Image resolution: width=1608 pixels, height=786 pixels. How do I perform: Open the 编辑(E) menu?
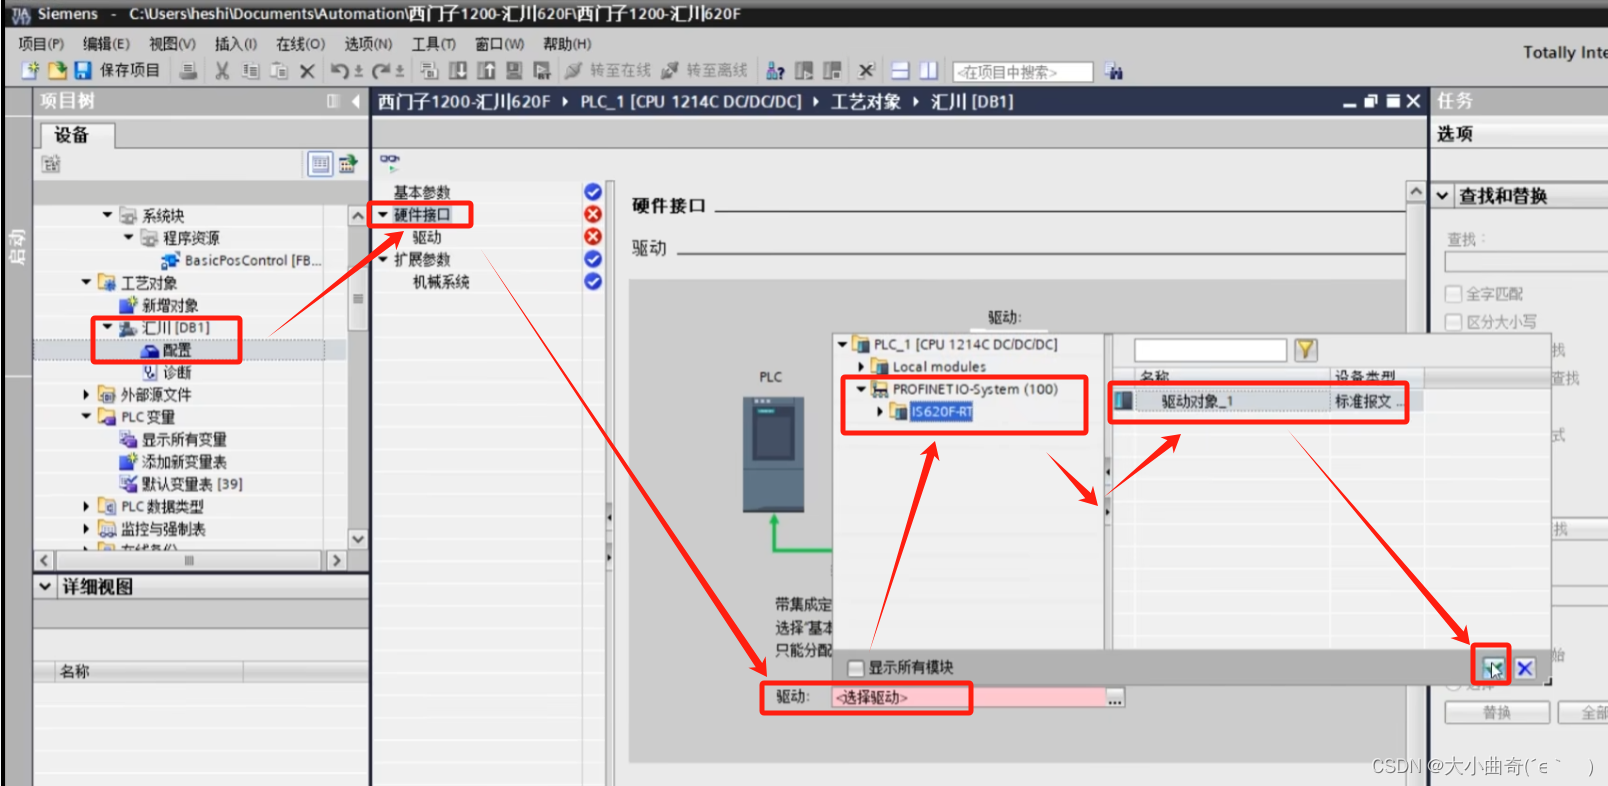point(106,44)
